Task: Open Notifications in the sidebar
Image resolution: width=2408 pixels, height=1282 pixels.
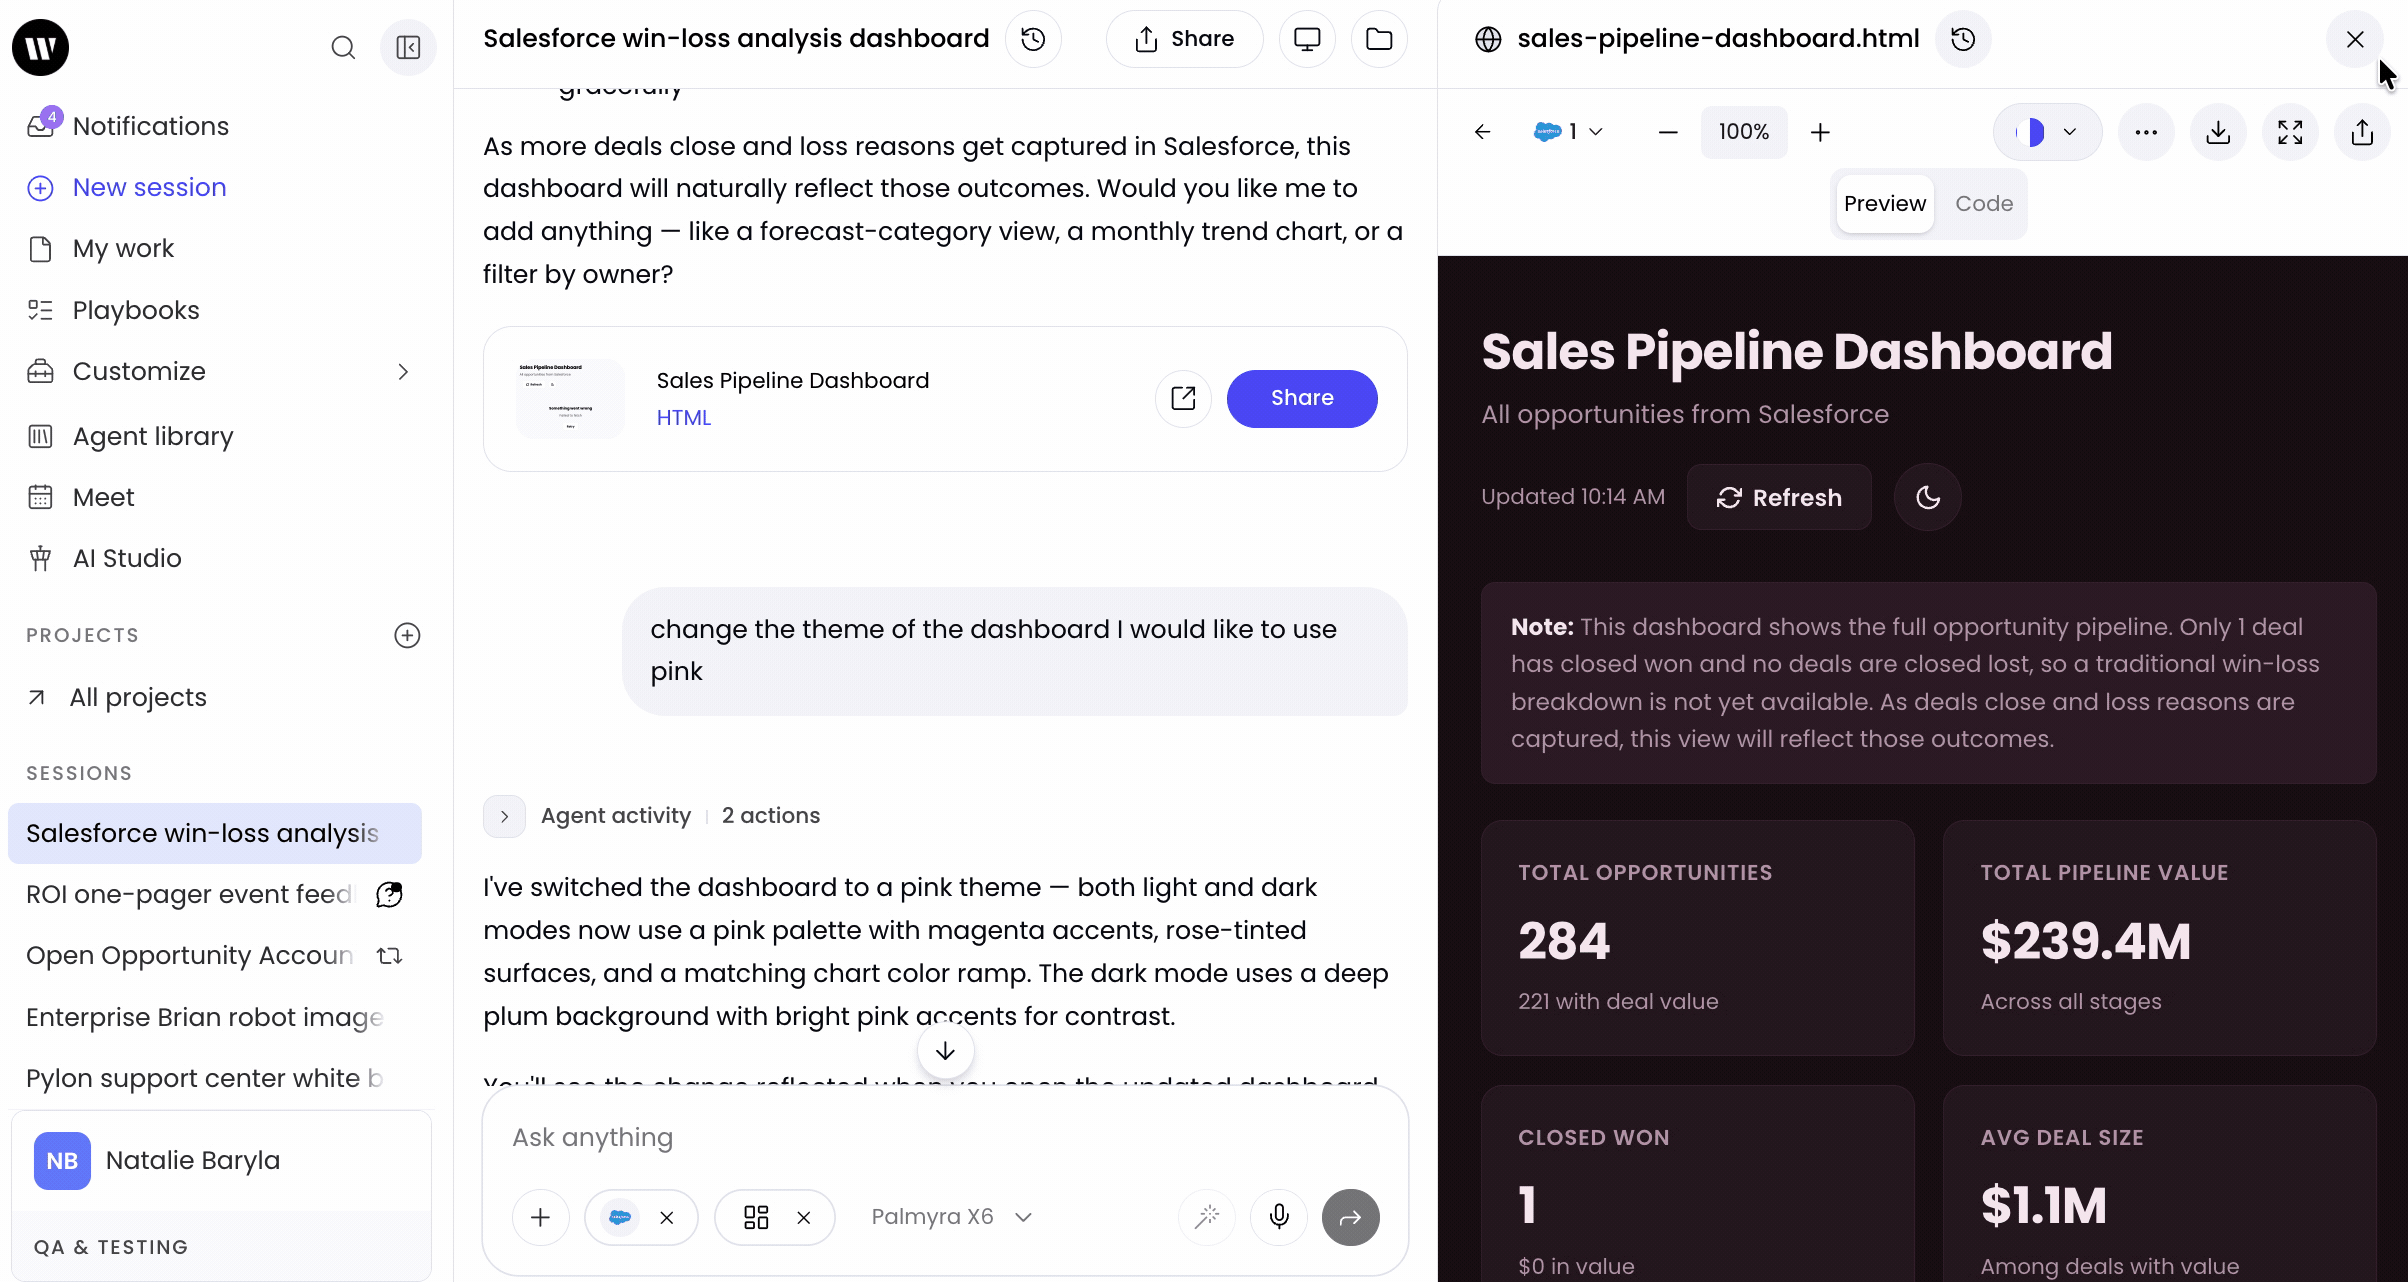Action: [x=151, y=126]
